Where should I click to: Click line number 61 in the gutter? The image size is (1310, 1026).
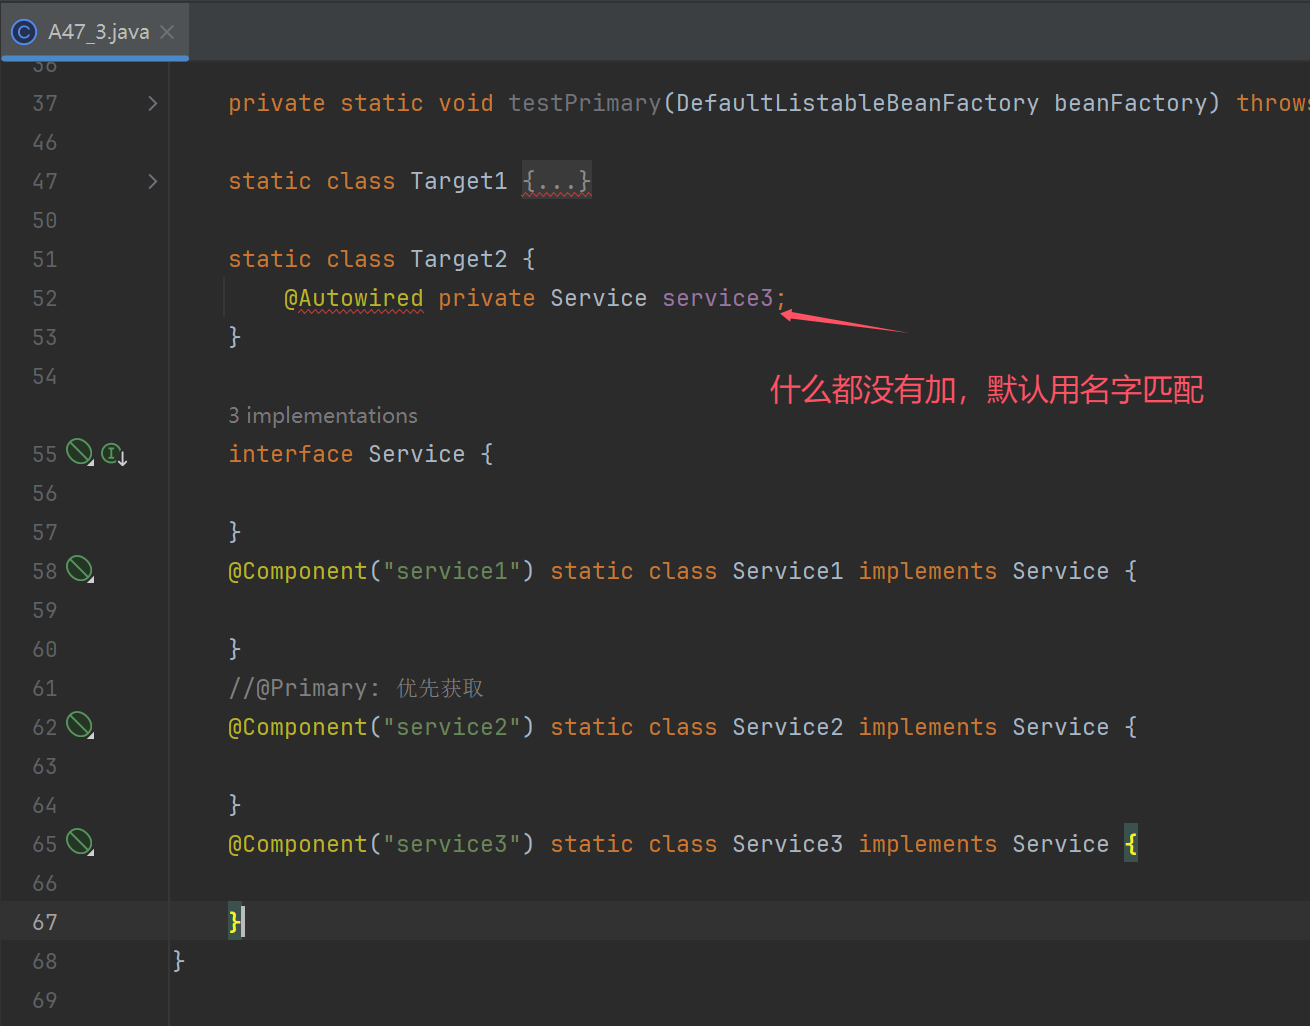point(45,688)
